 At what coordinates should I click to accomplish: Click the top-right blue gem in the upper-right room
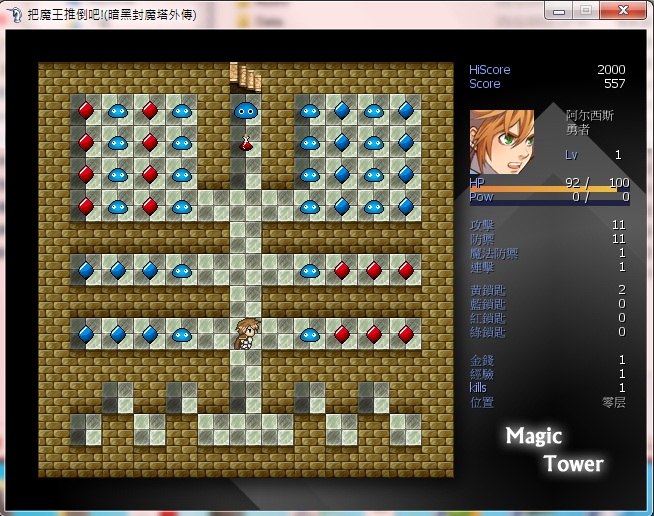(406, 111)
